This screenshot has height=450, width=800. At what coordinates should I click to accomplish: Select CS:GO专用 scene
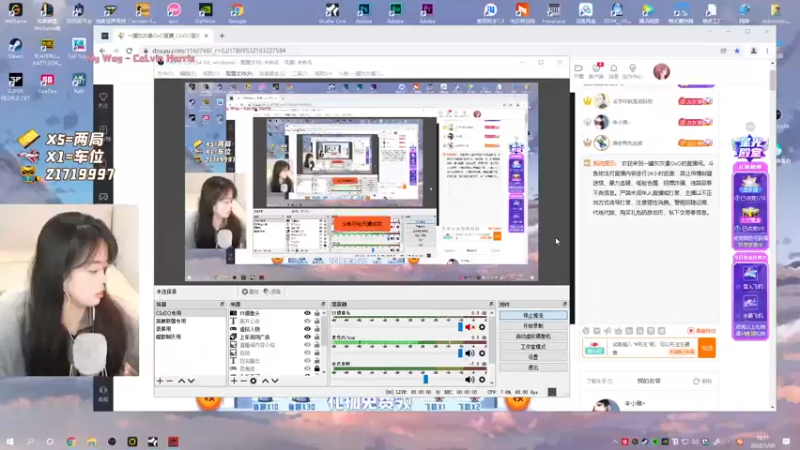click(189, 313)
